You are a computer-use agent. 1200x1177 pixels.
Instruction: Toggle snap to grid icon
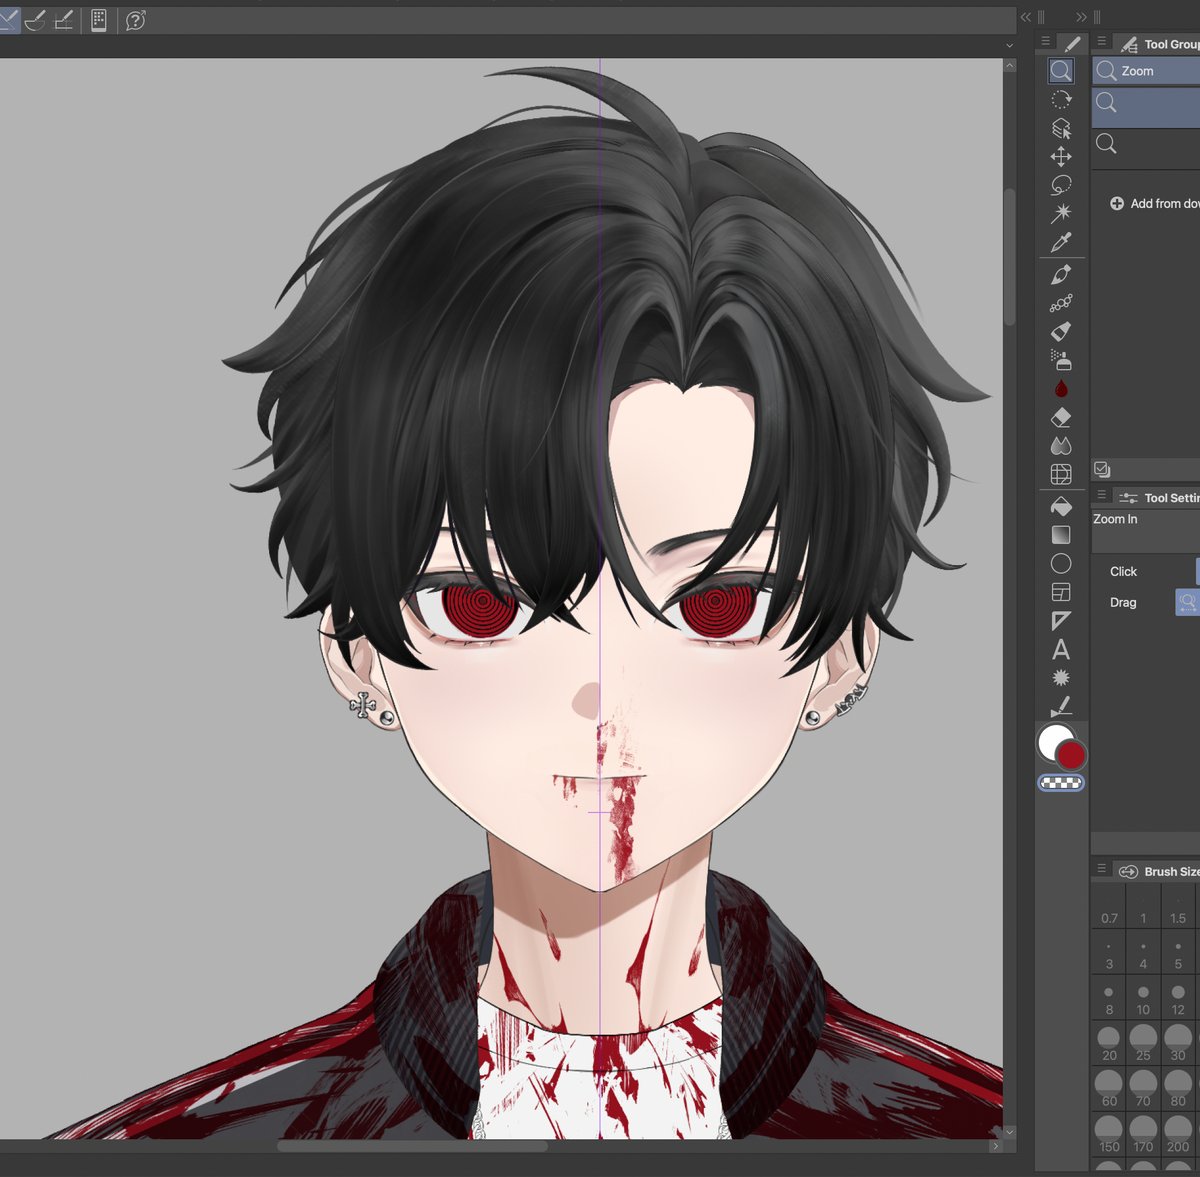point(63,20)
